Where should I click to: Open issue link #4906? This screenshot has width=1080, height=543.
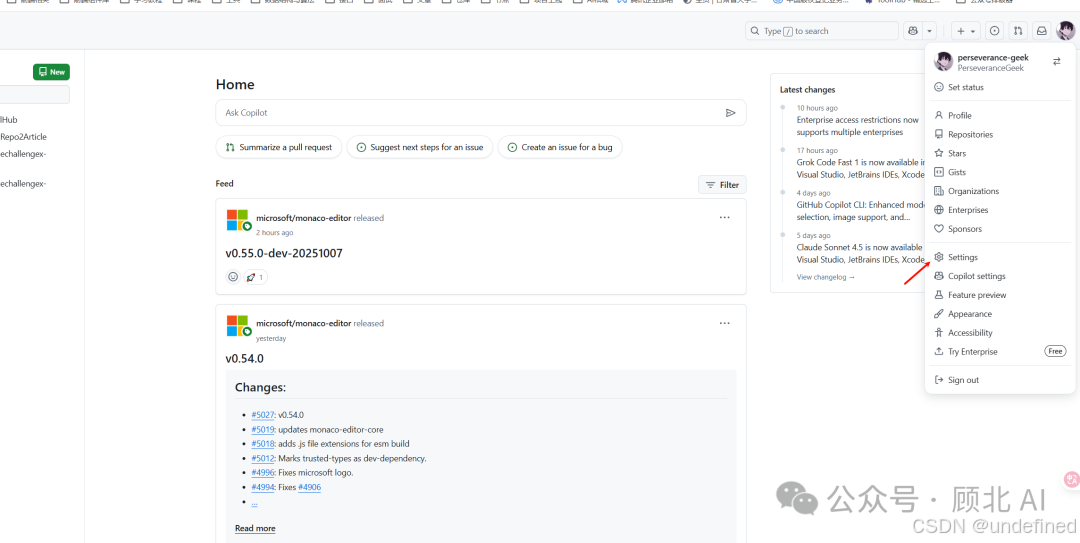(309, 487)
